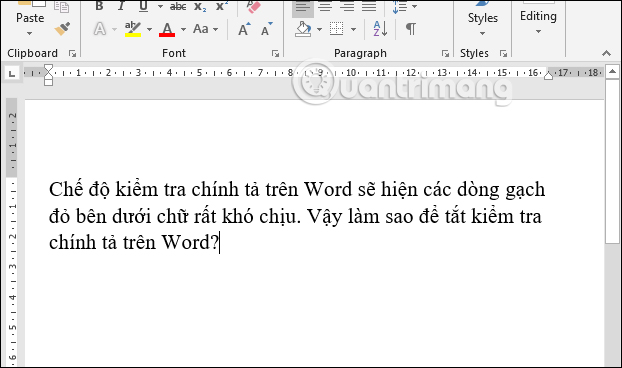
Task: Click the first line indent marker on ruler
Action: [x=48, y=68]
